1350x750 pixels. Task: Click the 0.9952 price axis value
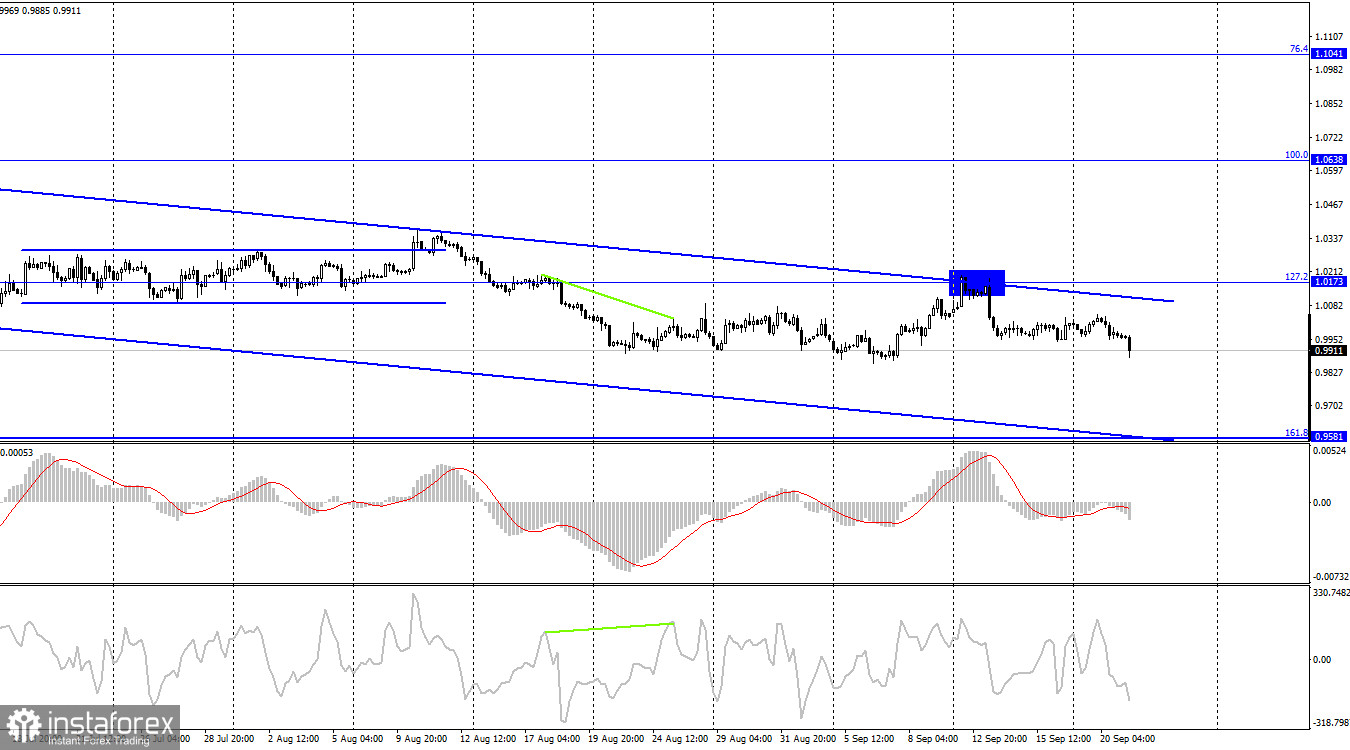(1329, 339)
